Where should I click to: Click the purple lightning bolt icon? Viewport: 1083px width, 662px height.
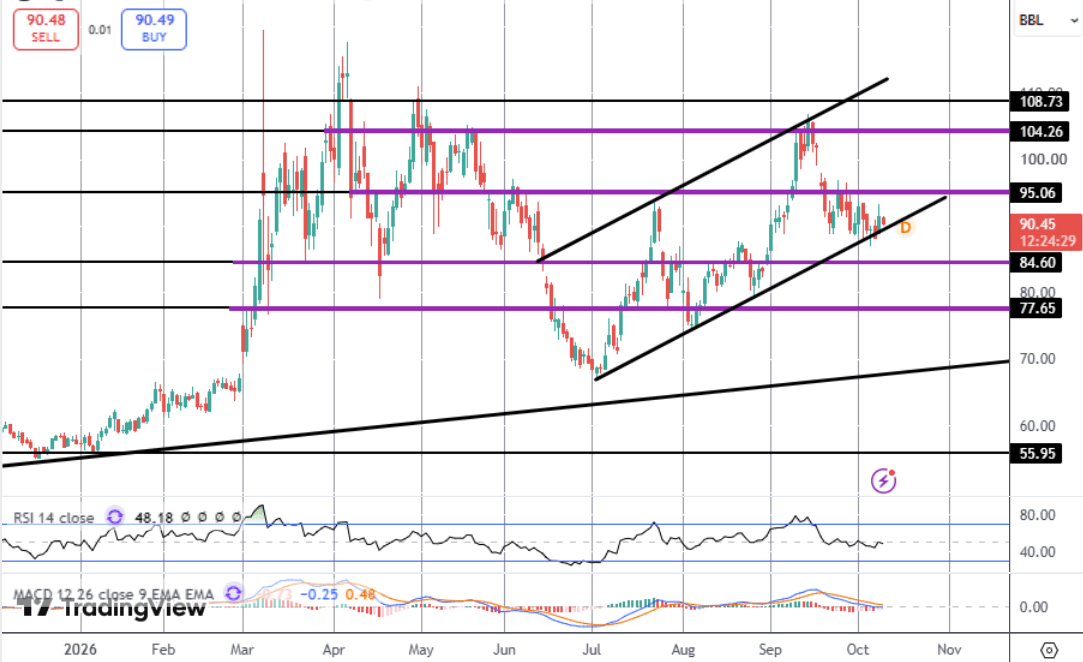tap(883, 480)
